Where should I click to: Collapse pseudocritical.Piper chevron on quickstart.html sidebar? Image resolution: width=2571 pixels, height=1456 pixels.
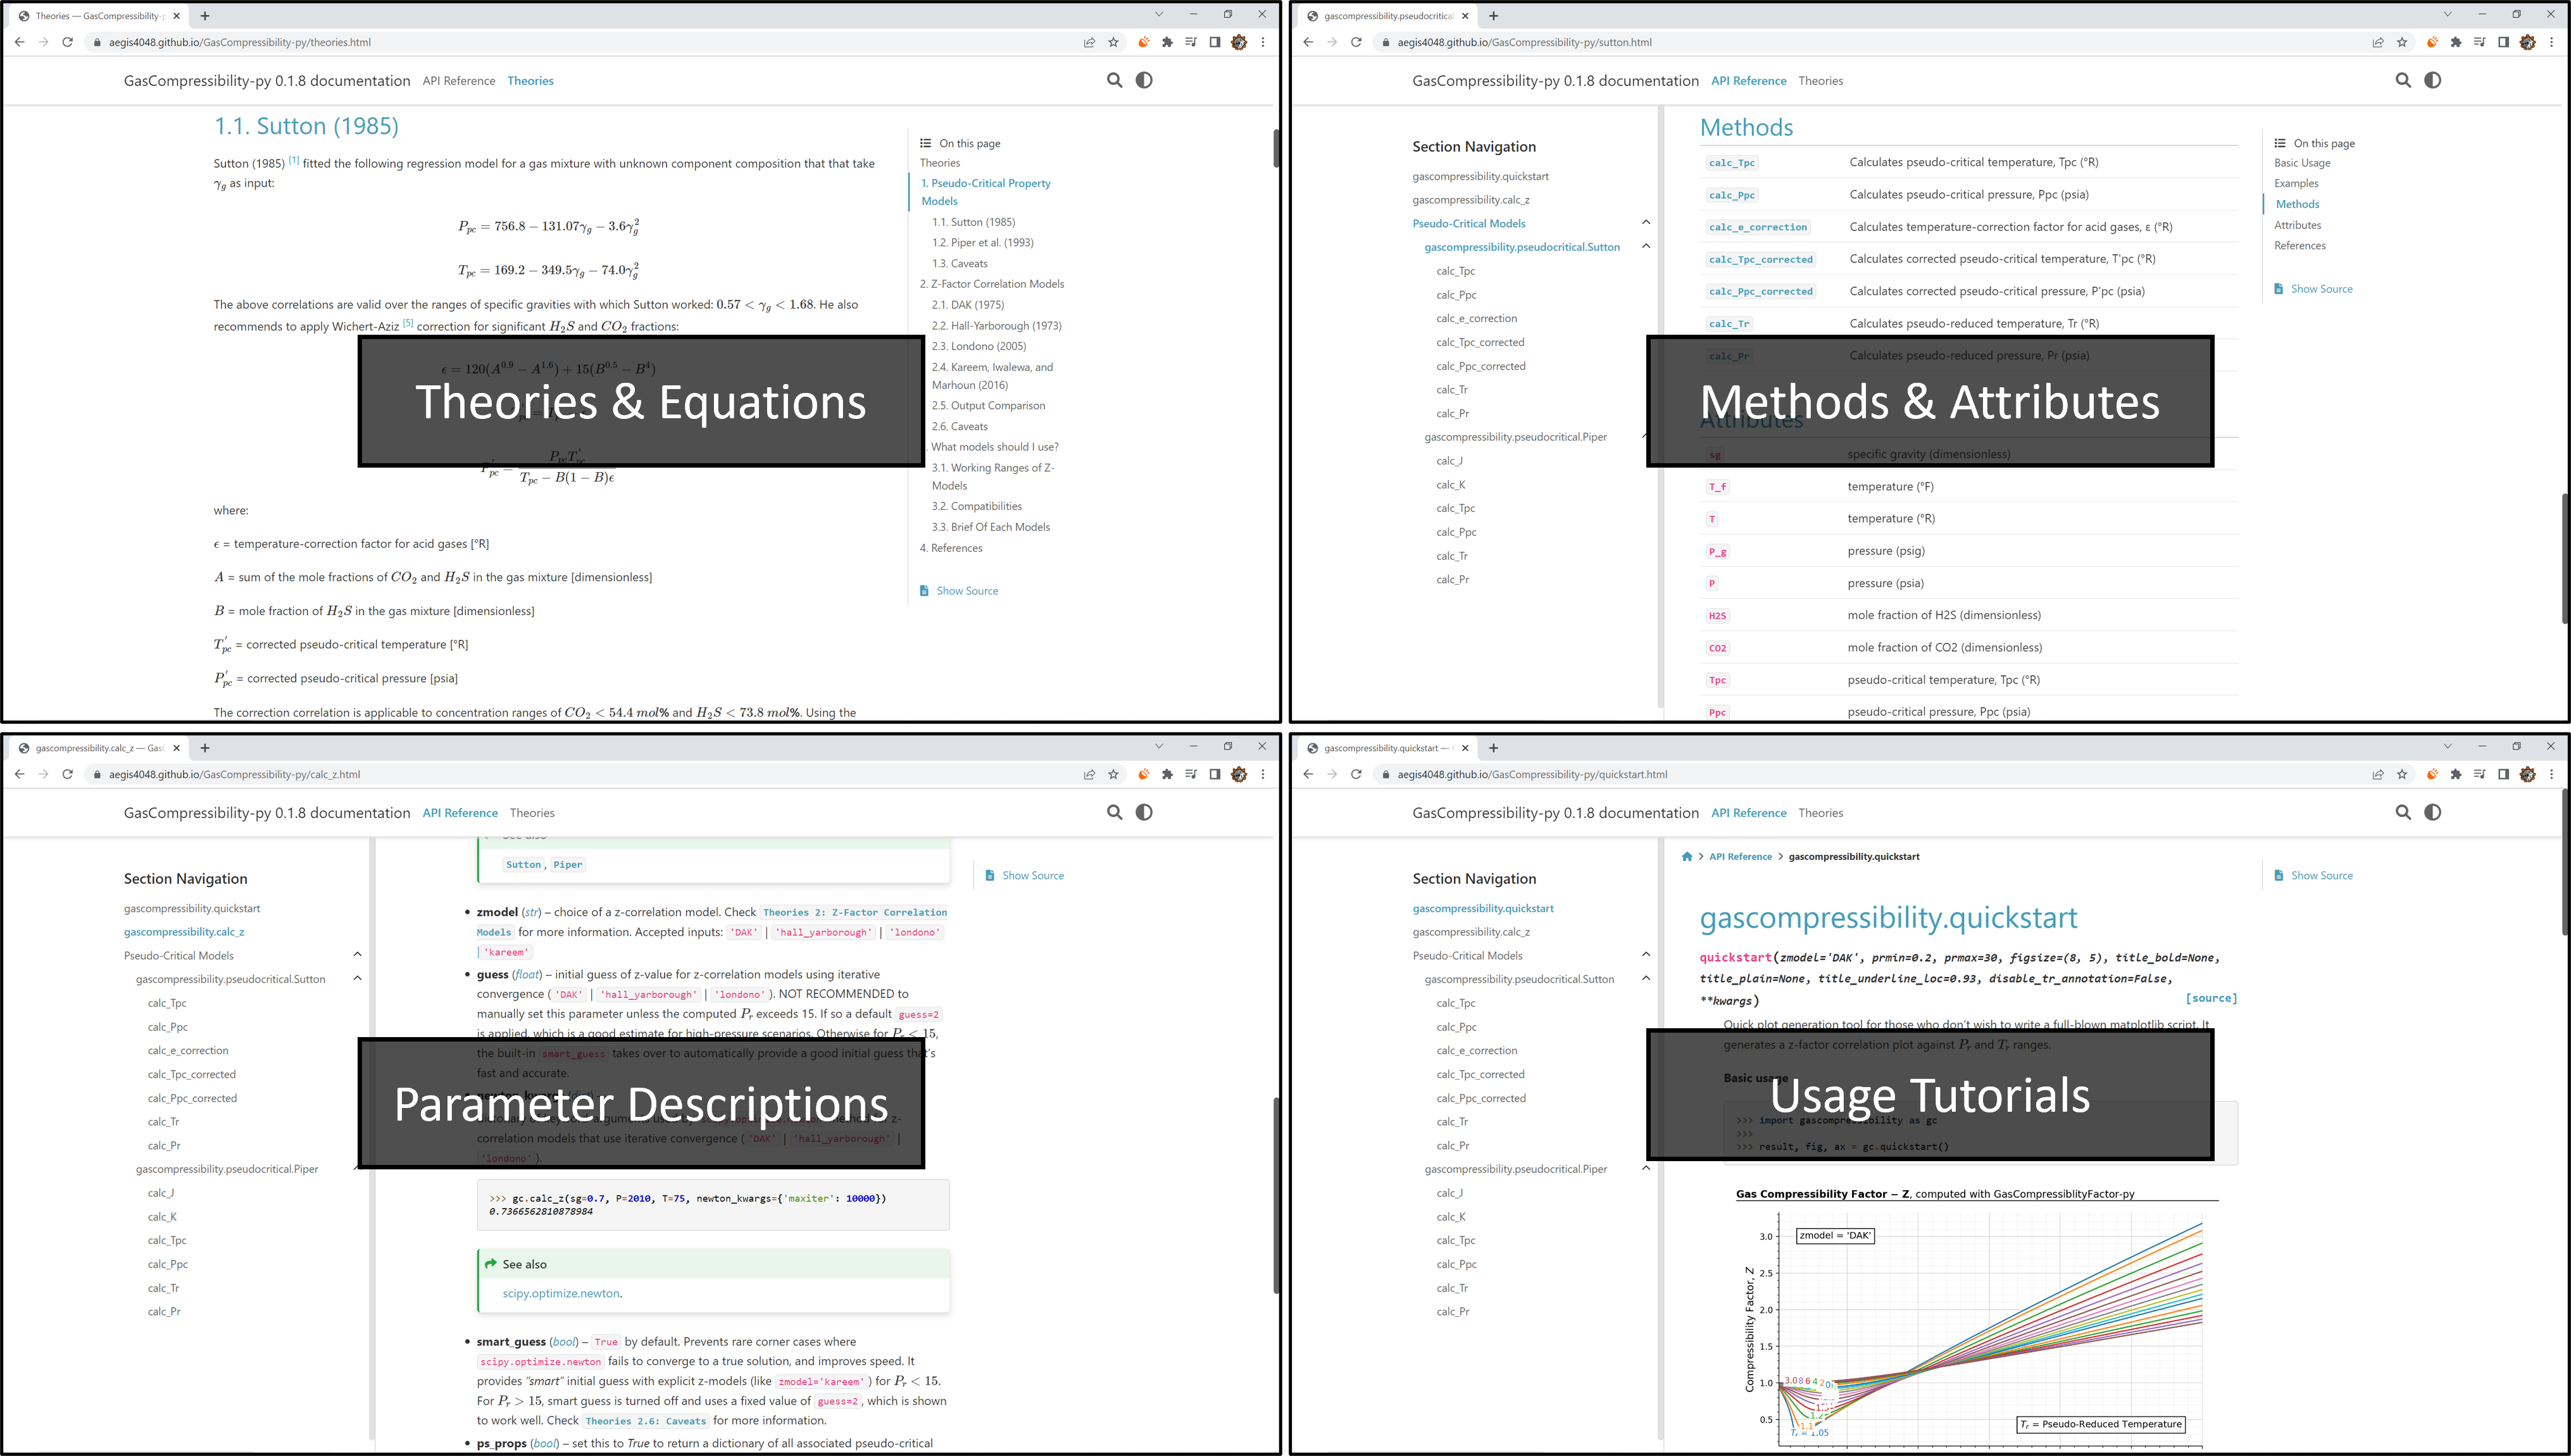(x=1646, y=1168)
